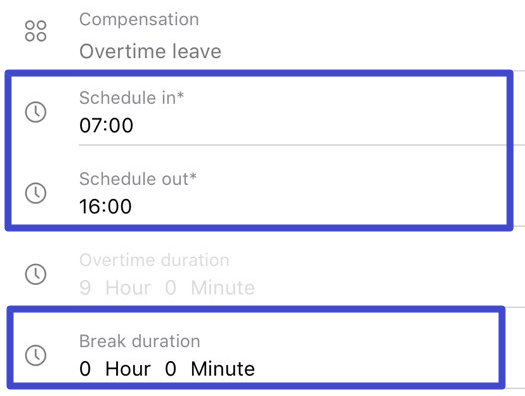The image size is (525, 396).
Task: Click the word Hour under Break duration
Action: (x=128, y=369)
